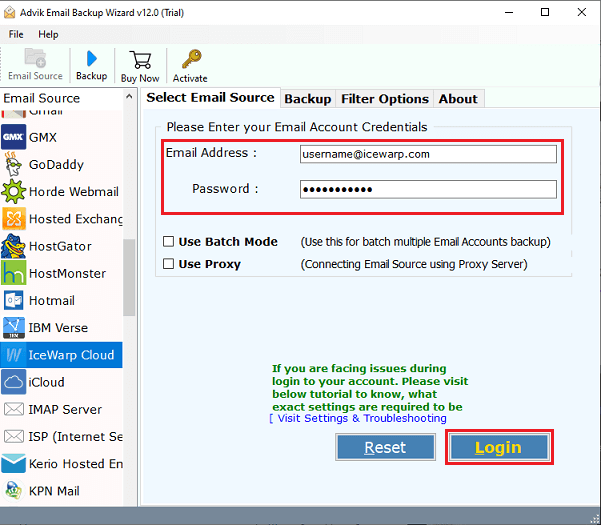Click the Backup play icon in toolbar
Screen dimensions: 601x525
coord(92,59)
